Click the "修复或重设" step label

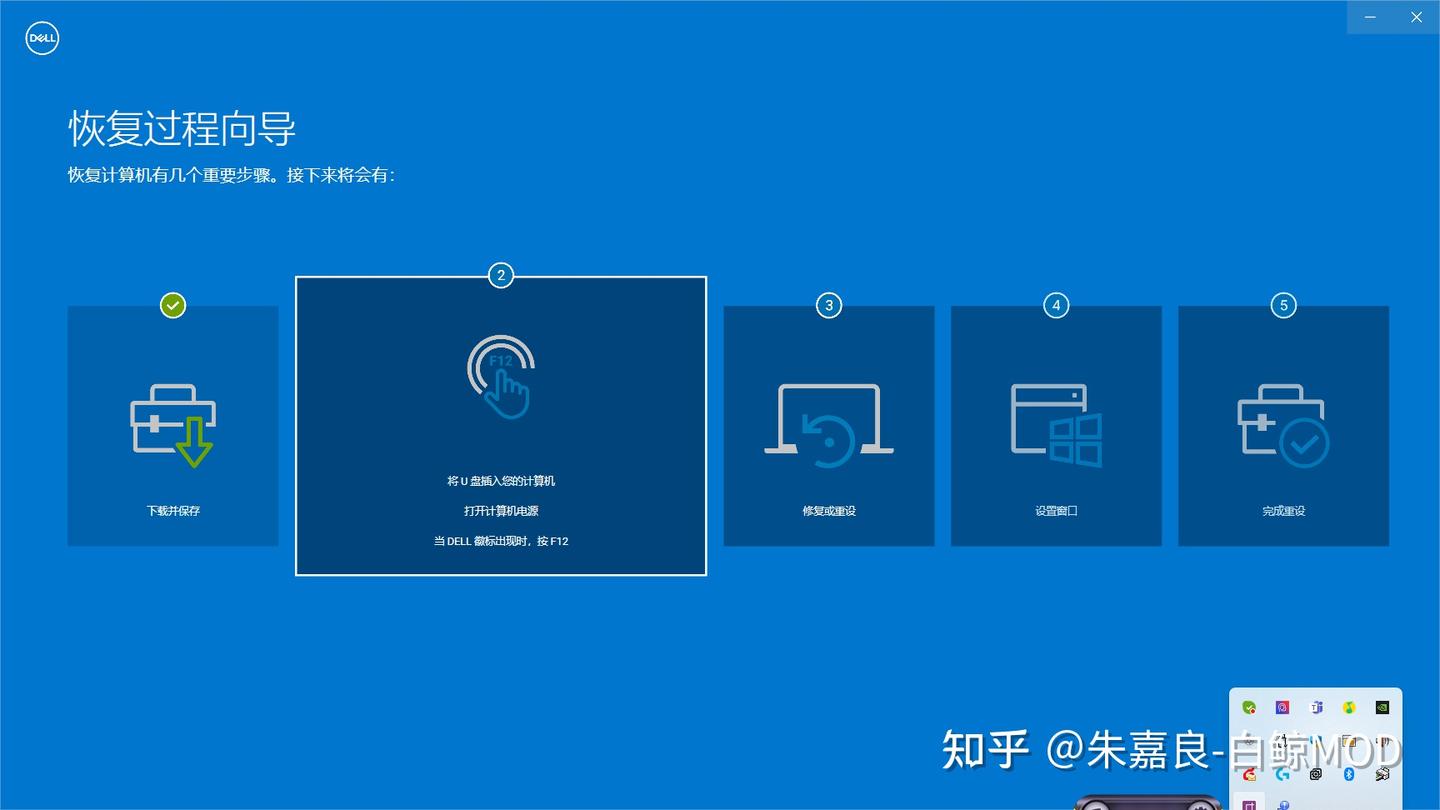(x=828, y=511)
